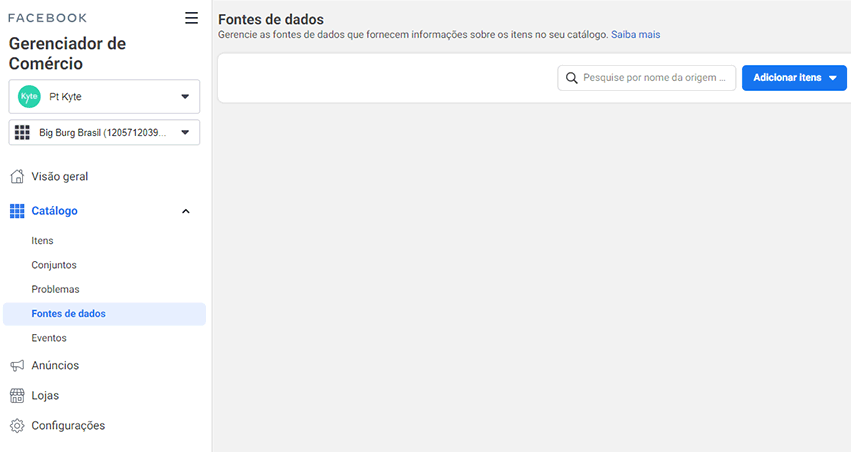Click the gear icon for Configurações

[x=17, y=426]
